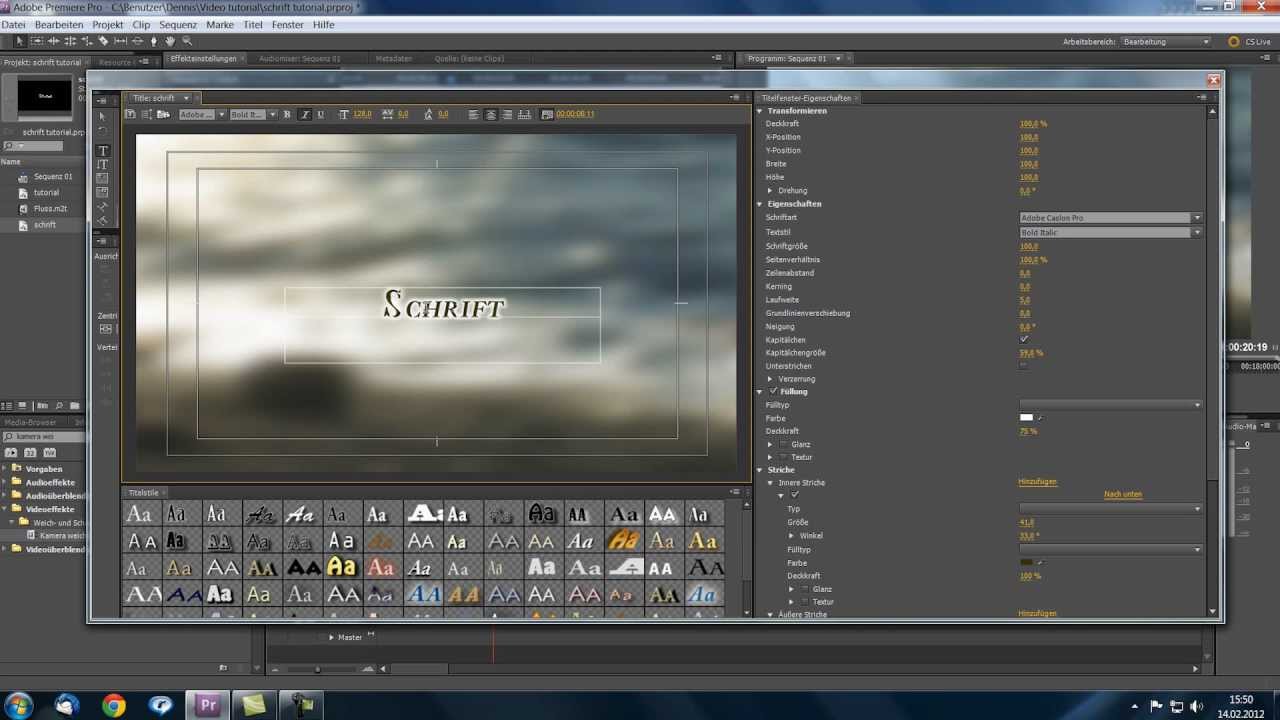The image size is (1280, 720).
Task: Open the Sequenz menu
Action: 178,24
